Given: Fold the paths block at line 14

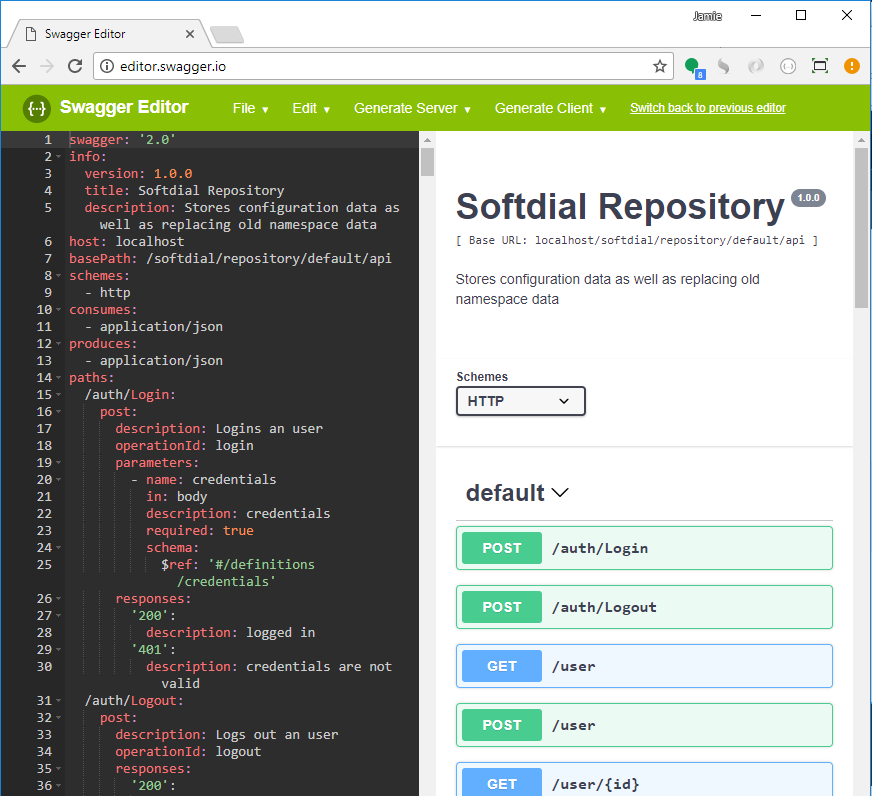Looking at the screenshot, I should pyautogui.click(x=58, y=378).
